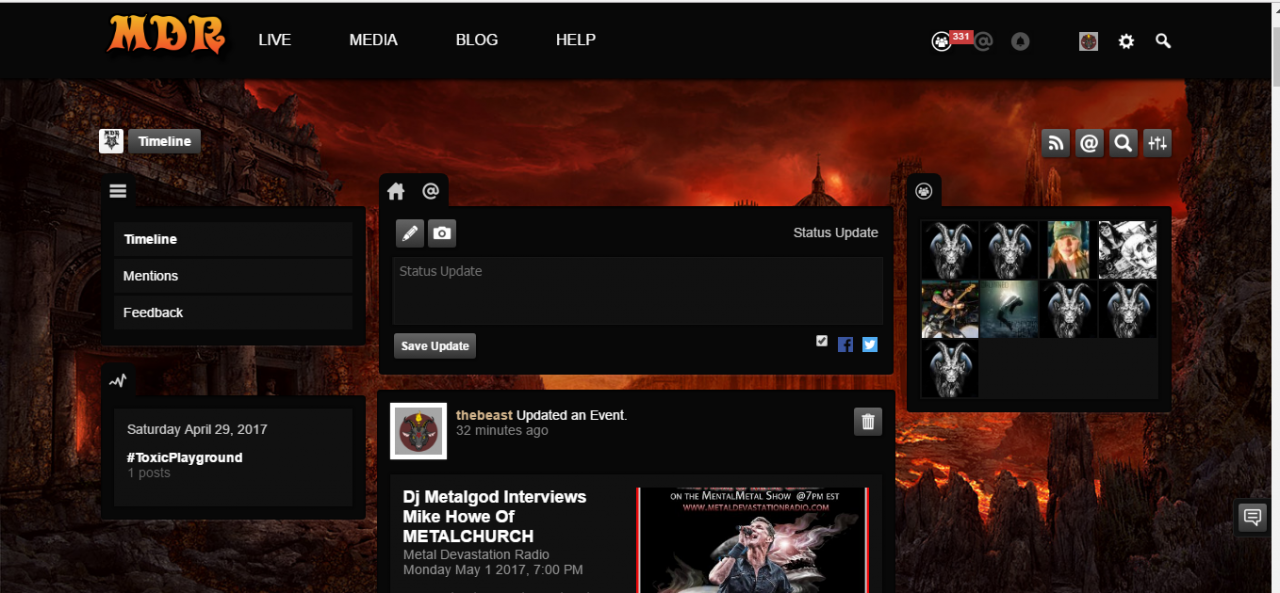Open the #ToxicPlayground hashtag link
Viewport: 1280px width, 593px height.
point(183,457)
